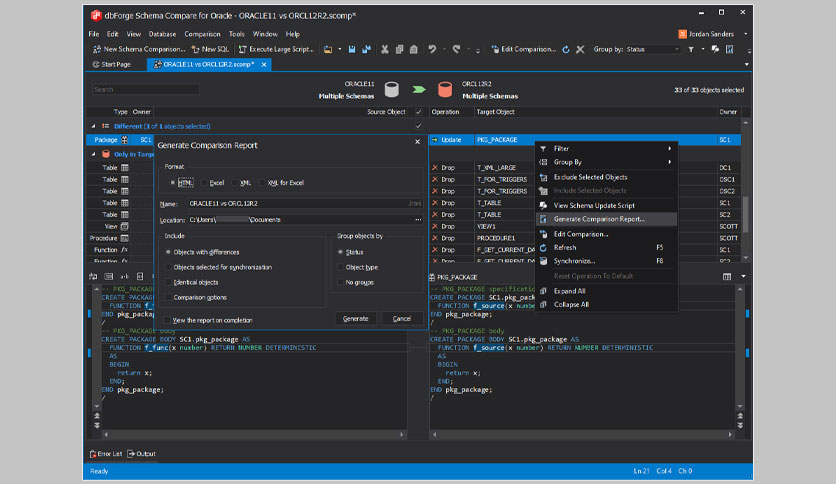Select the XML for Excel format option
The image size is (836, 484).
(262, 182)
